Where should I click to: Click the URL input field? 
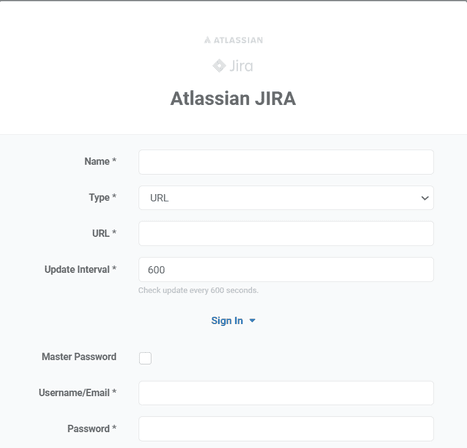point(286,233)
